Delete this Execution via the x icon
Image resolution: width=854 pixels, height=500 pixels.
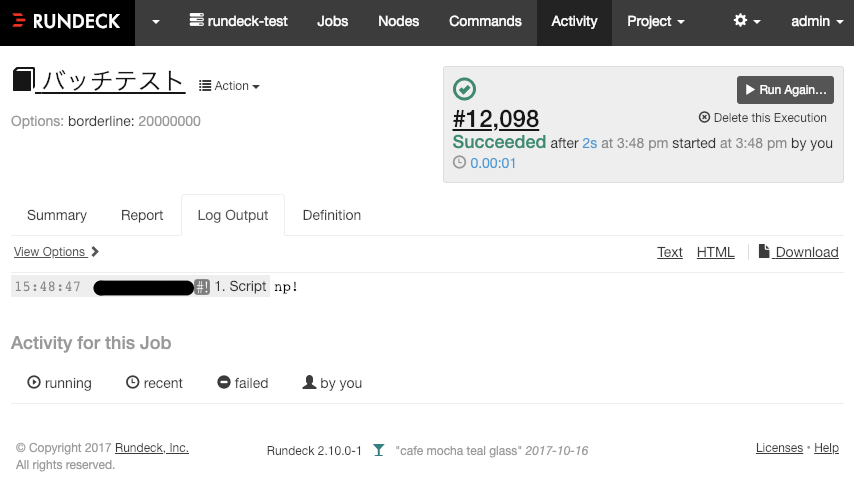(x=704, y=118)
